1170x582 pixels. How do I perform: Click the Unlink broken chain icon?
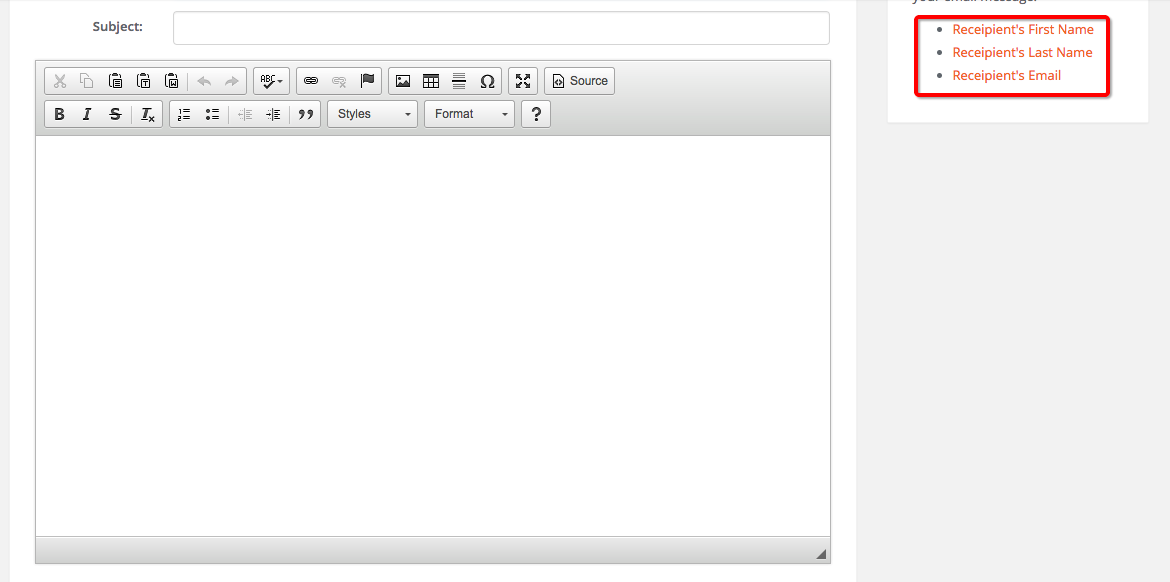click(x=340, y=81)
